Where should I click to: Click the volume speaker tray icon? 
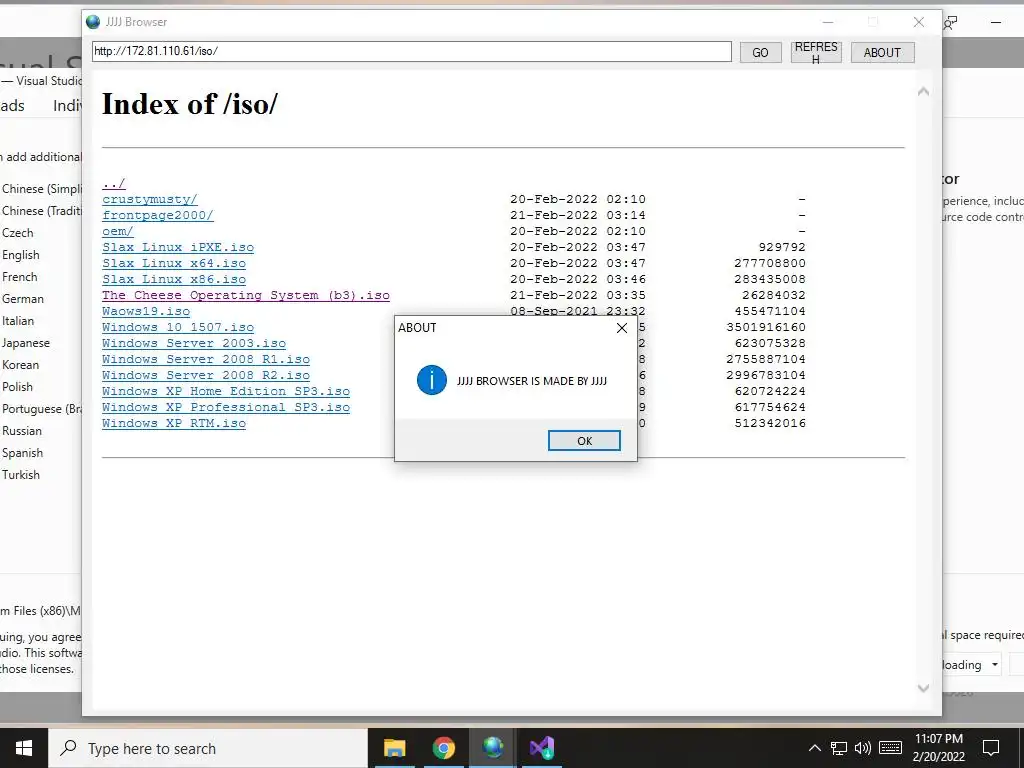click(863, 748)
